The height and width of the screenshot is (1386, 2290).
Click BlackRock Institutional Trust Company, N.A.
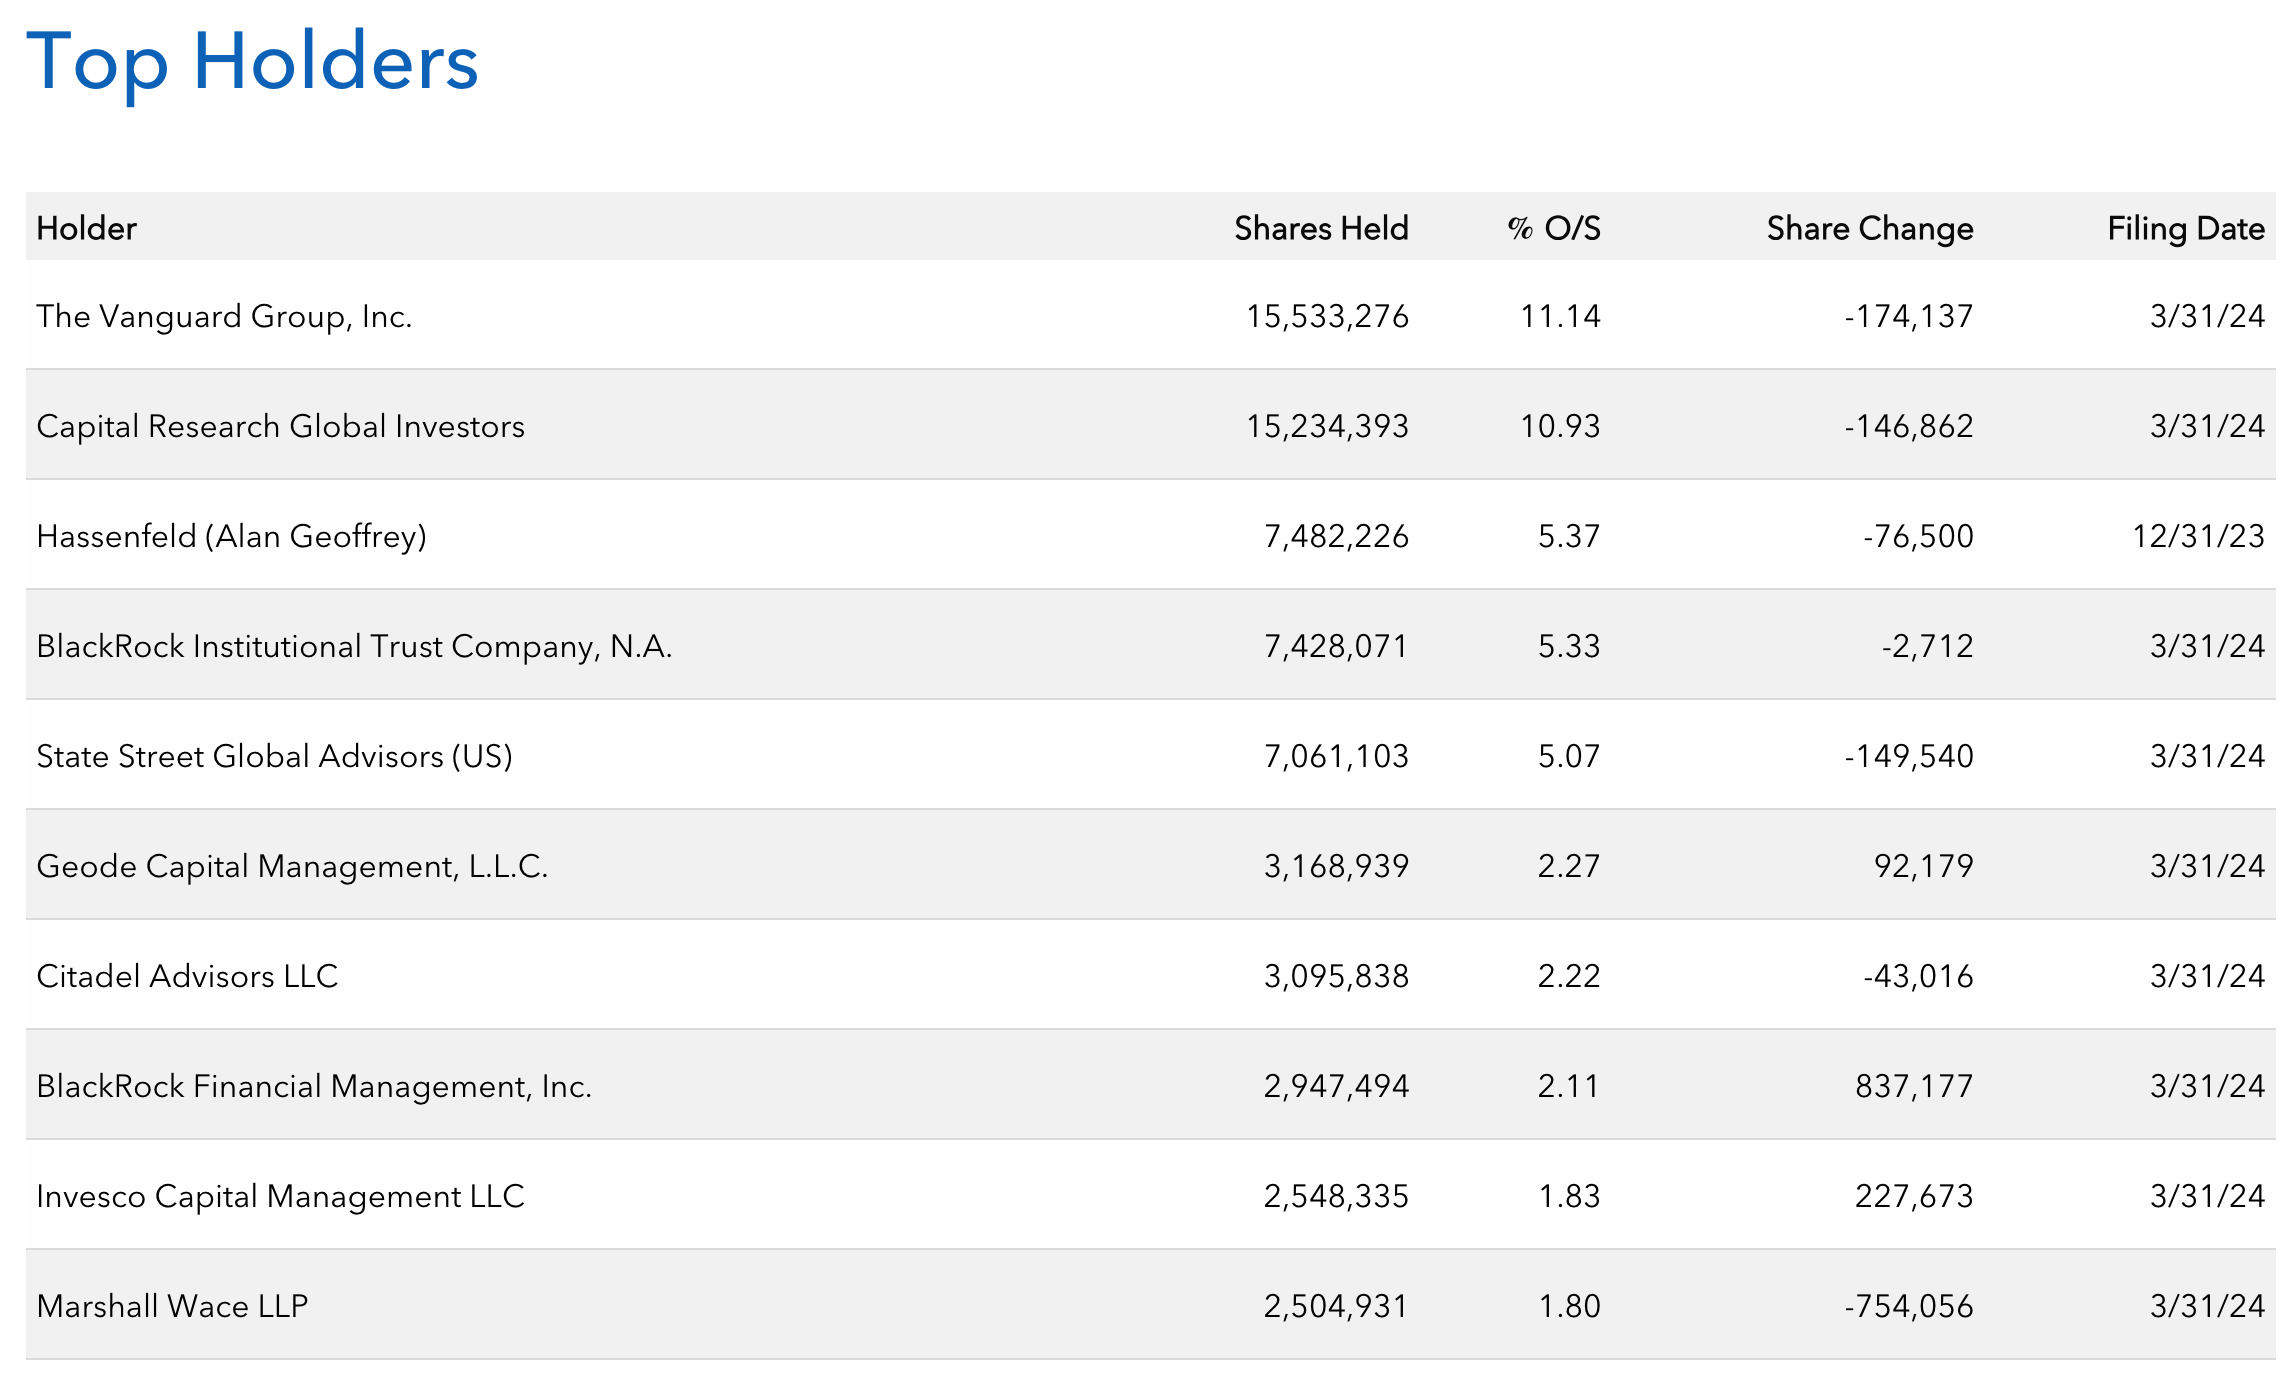[354, 646]
